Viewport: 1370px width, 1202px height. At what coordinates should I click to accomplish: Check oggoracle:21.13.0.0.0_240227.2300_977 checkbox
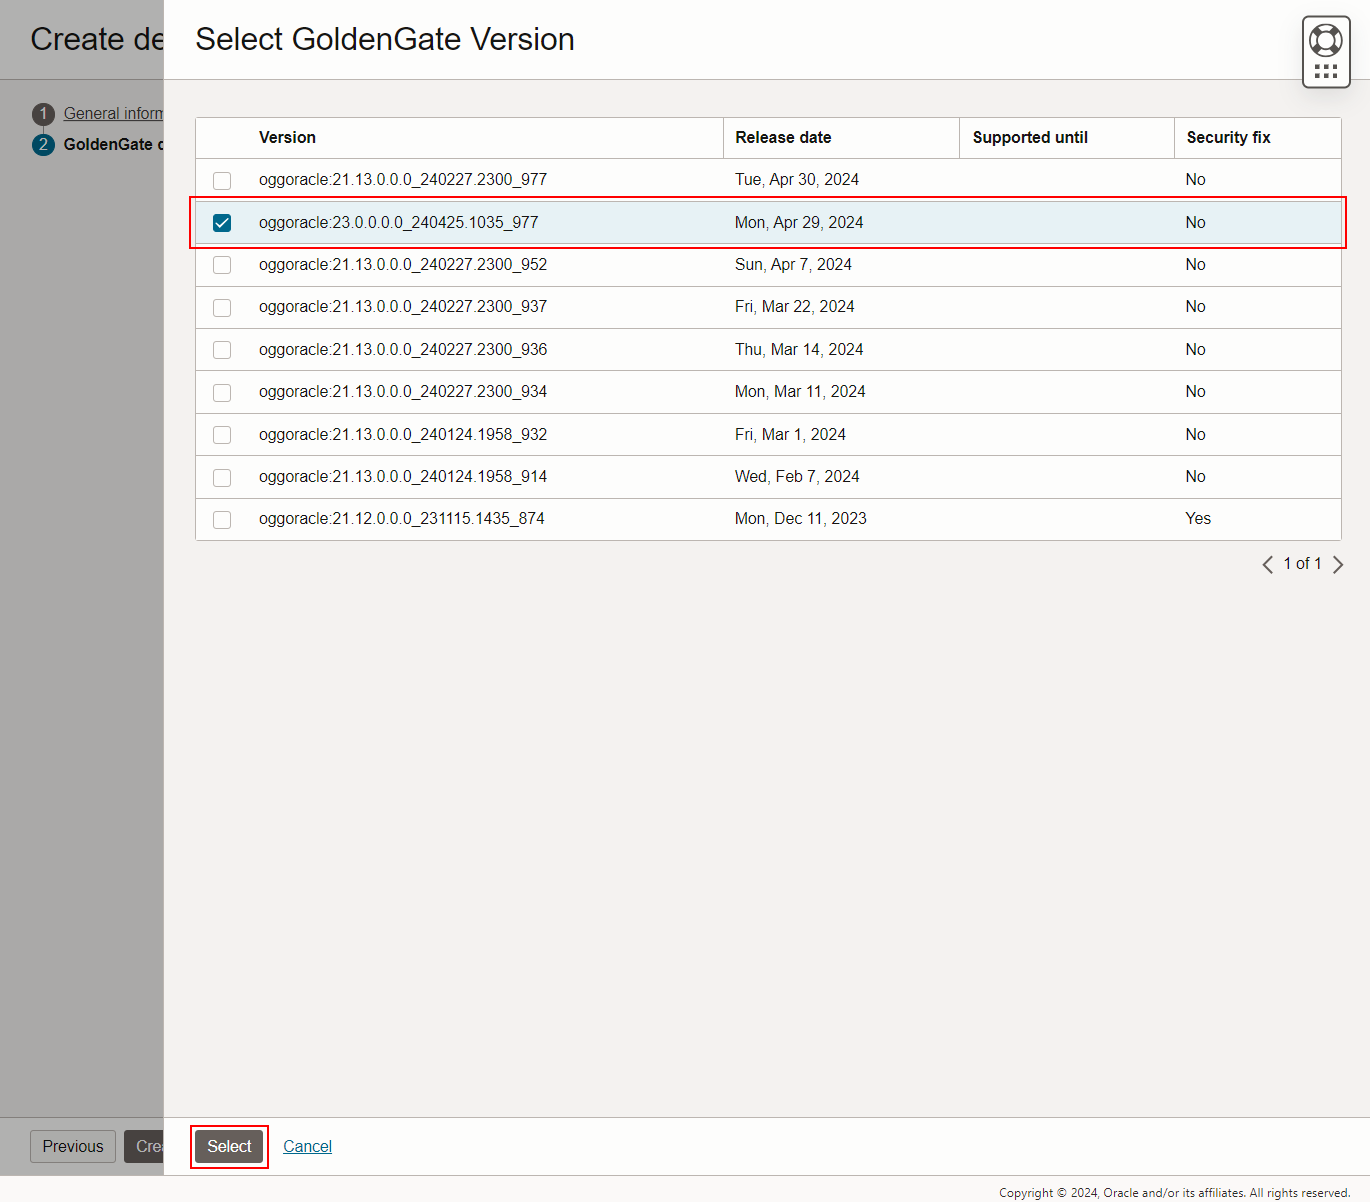(222, 180)
